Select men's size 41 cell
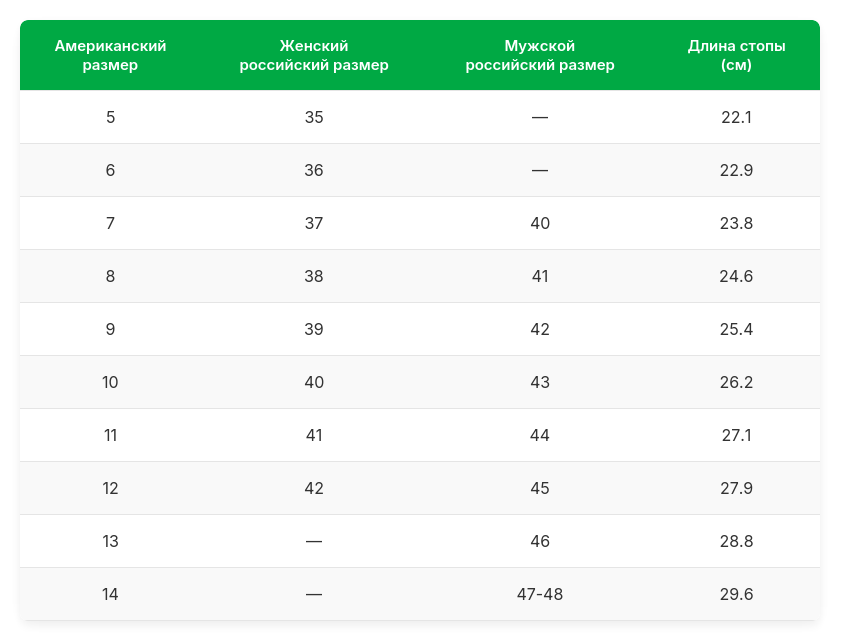 [x=540, y=276]
